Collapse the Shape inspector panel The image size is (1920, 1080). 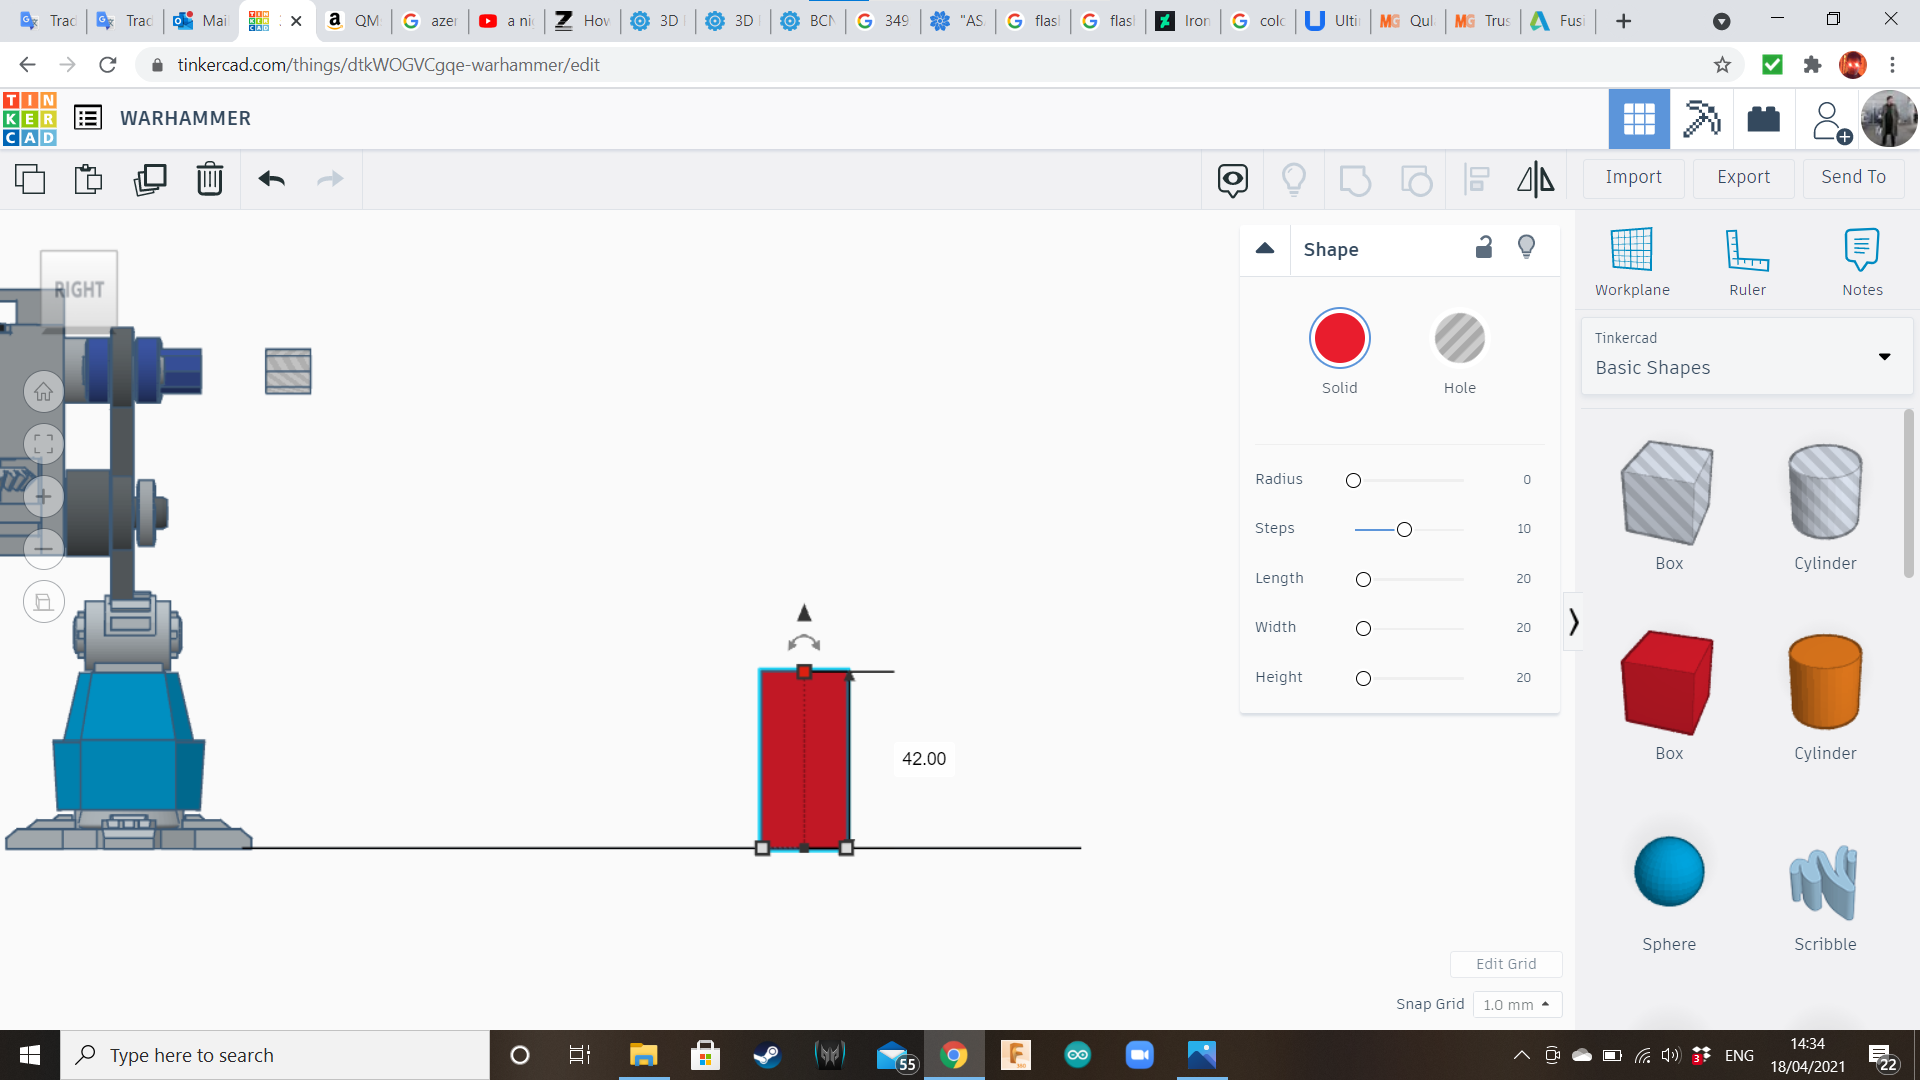coord(1265,249)
